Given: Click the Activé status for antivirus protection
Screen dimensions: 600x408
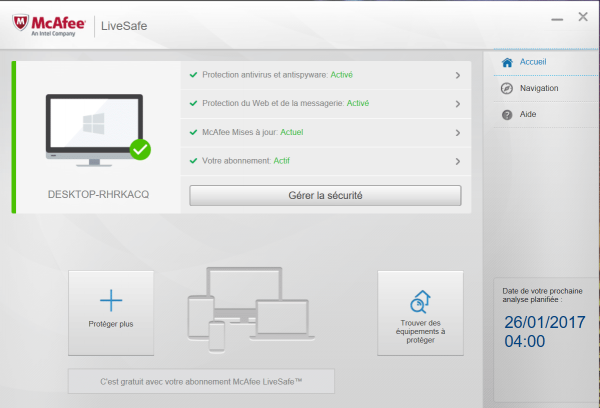Looking at the screenshot, I should (x=342, y=75).
